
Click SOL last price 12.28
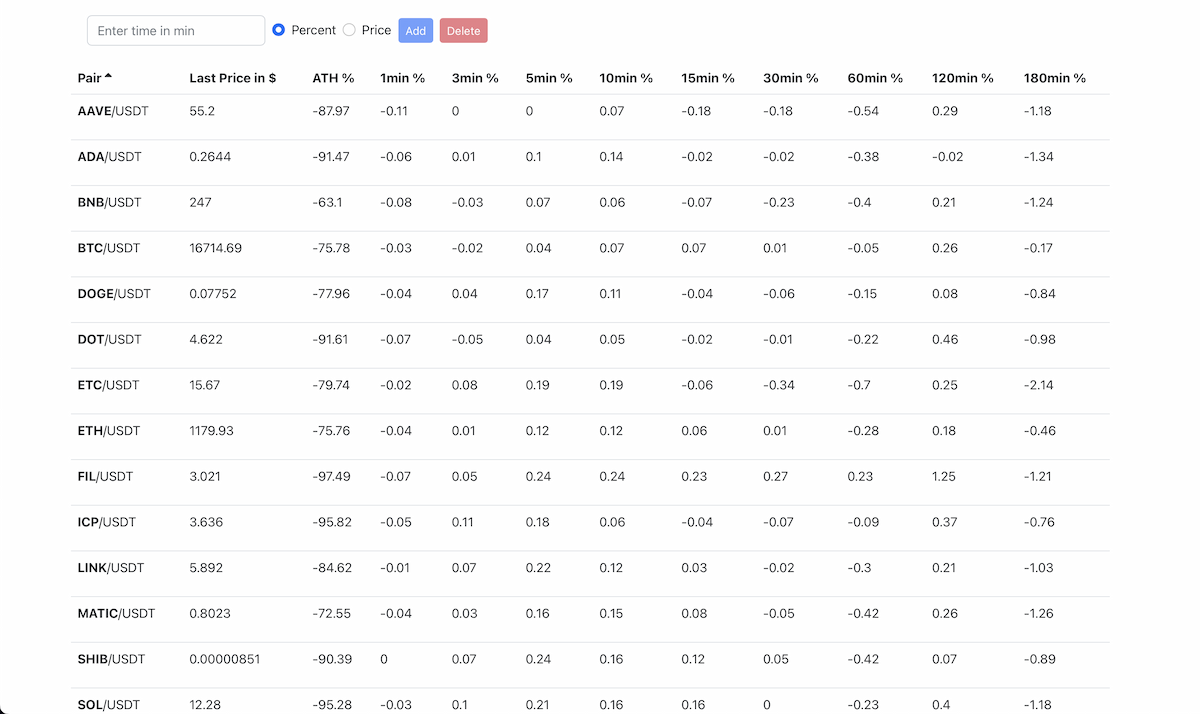[x=204, y=705]
